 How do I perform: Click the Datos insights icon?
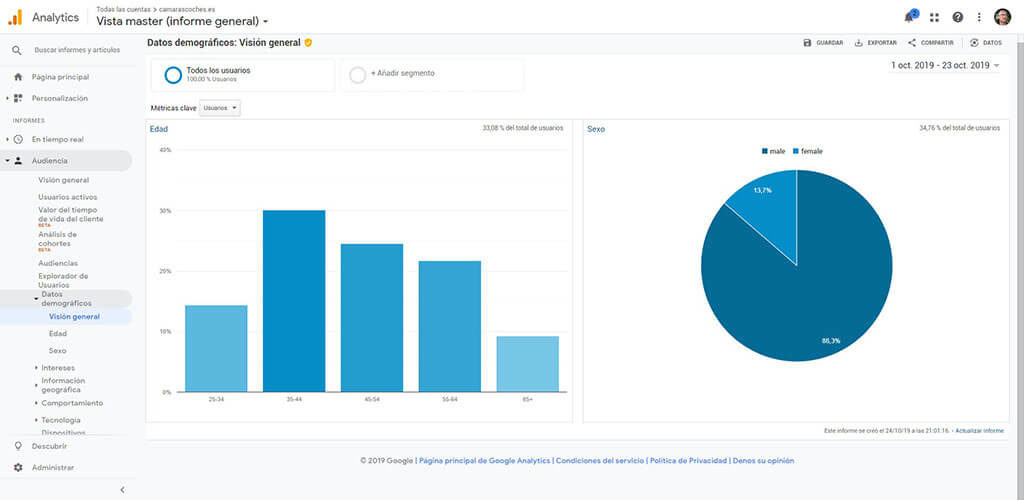[x=974, y=43]
